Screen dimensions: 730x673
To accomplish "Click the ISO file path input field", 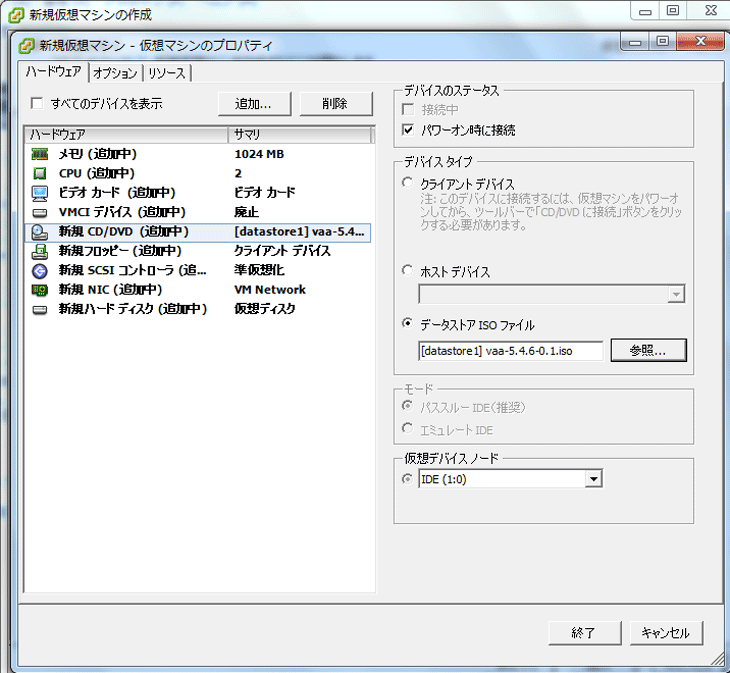I will coord(511,351).
